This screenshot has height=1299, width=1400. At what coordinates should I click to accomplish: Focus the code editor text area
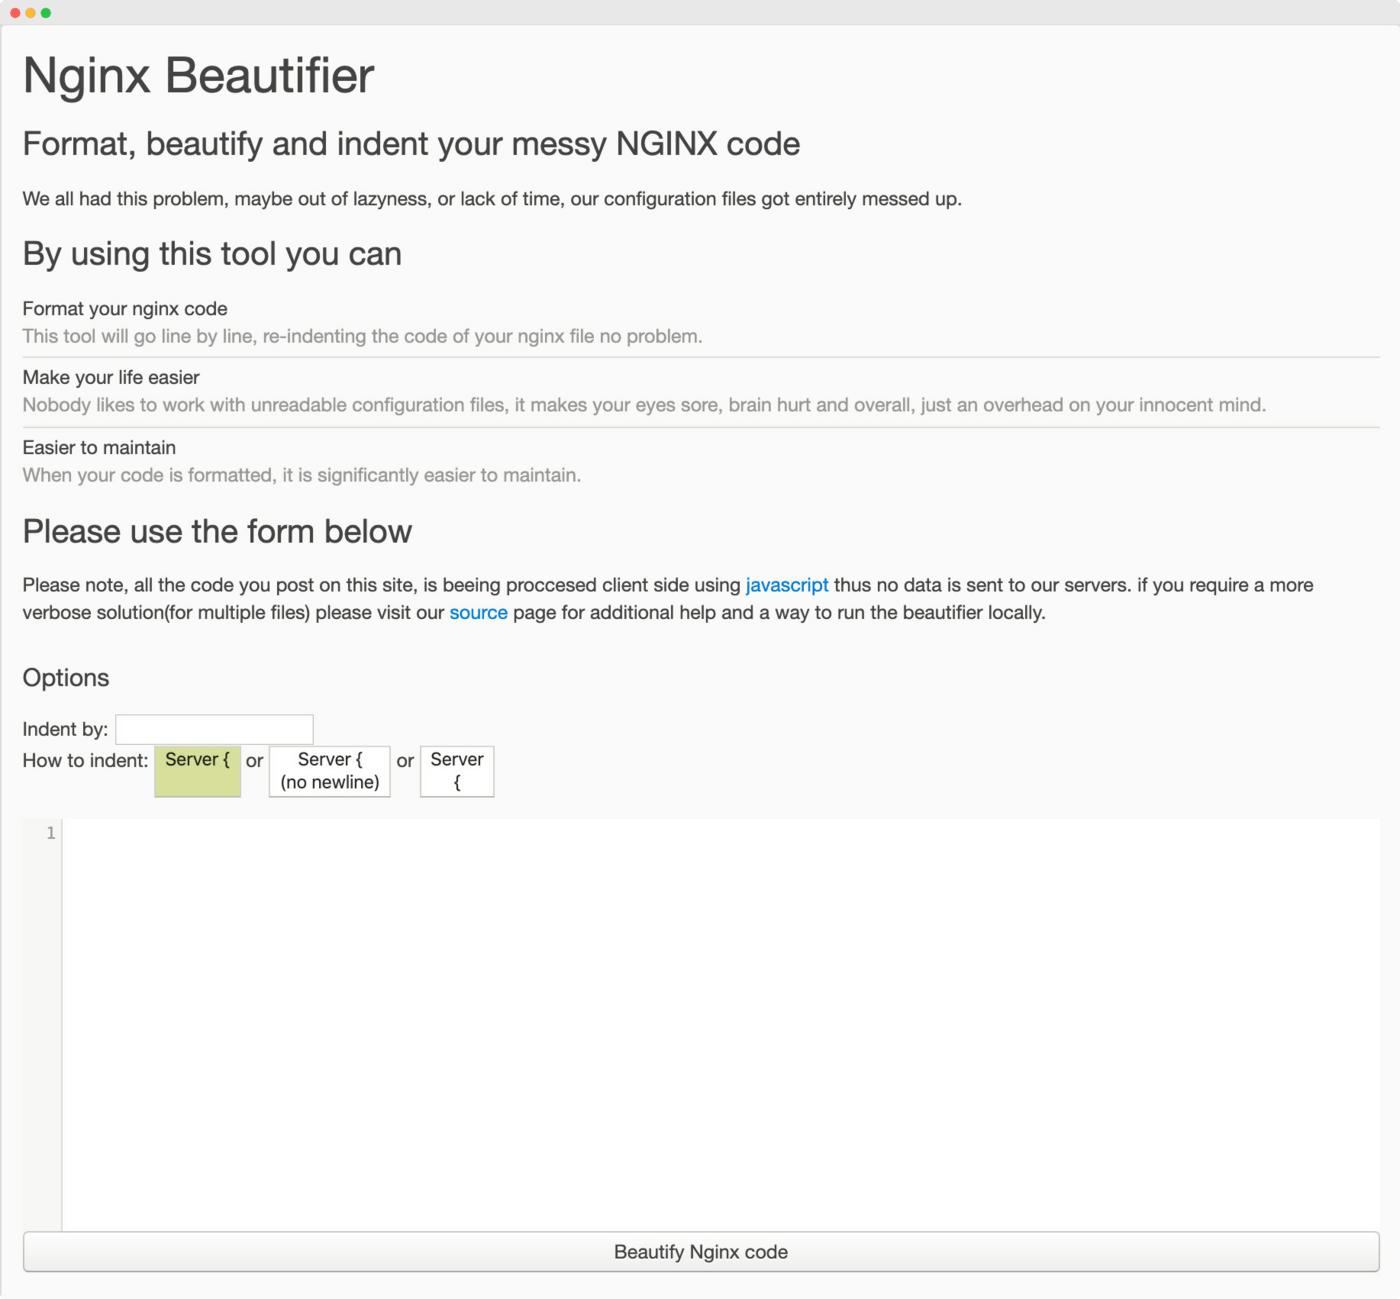click(721, 1025)
